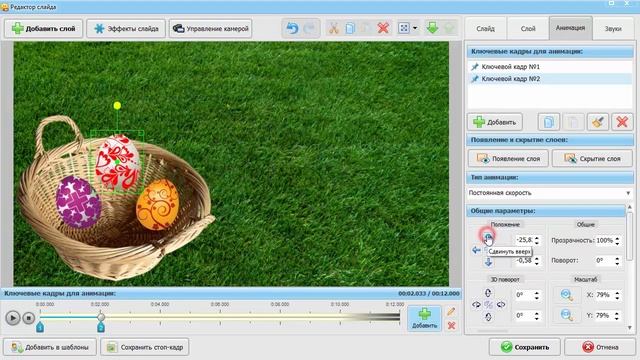
Task: Switch to the Слой tab
Action: 528,29
